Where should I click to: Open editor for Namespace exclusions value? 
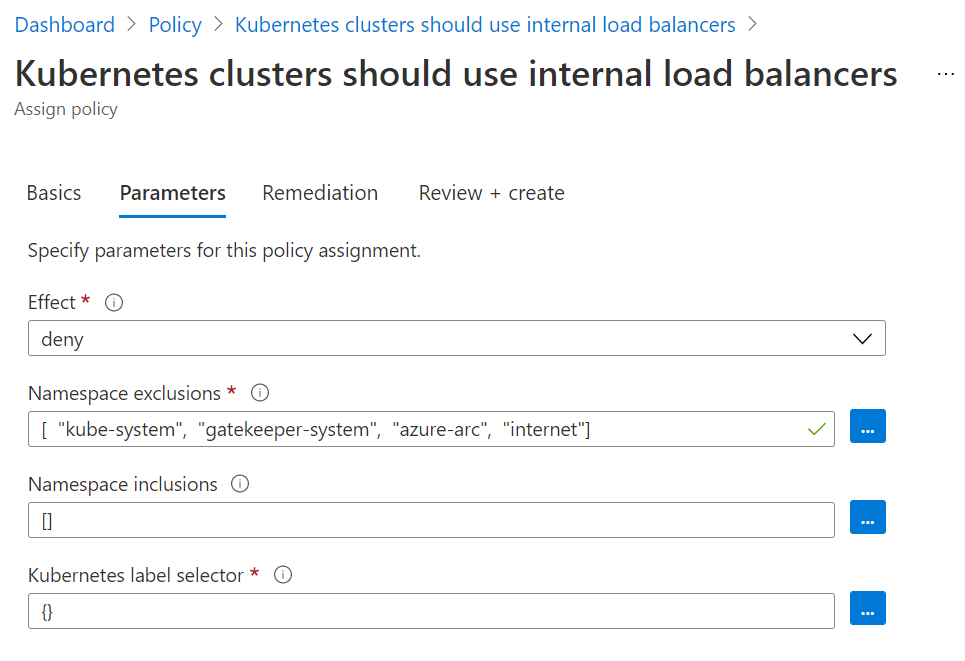pos(868,426)
